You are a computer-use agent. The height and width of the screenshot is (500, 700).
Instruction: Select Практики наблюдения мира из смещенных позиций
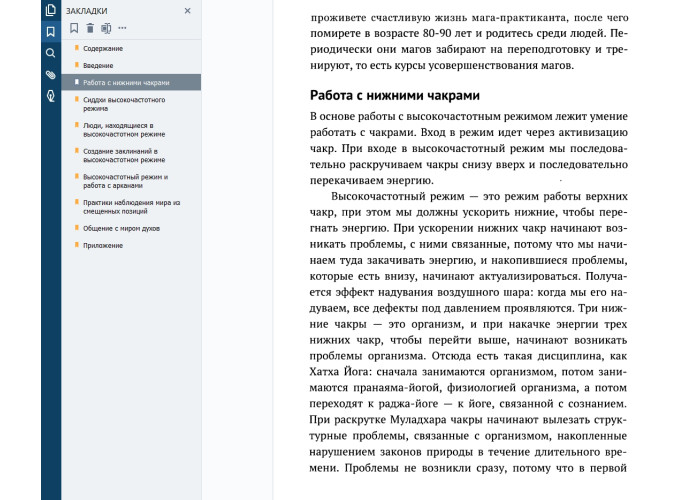130,206
